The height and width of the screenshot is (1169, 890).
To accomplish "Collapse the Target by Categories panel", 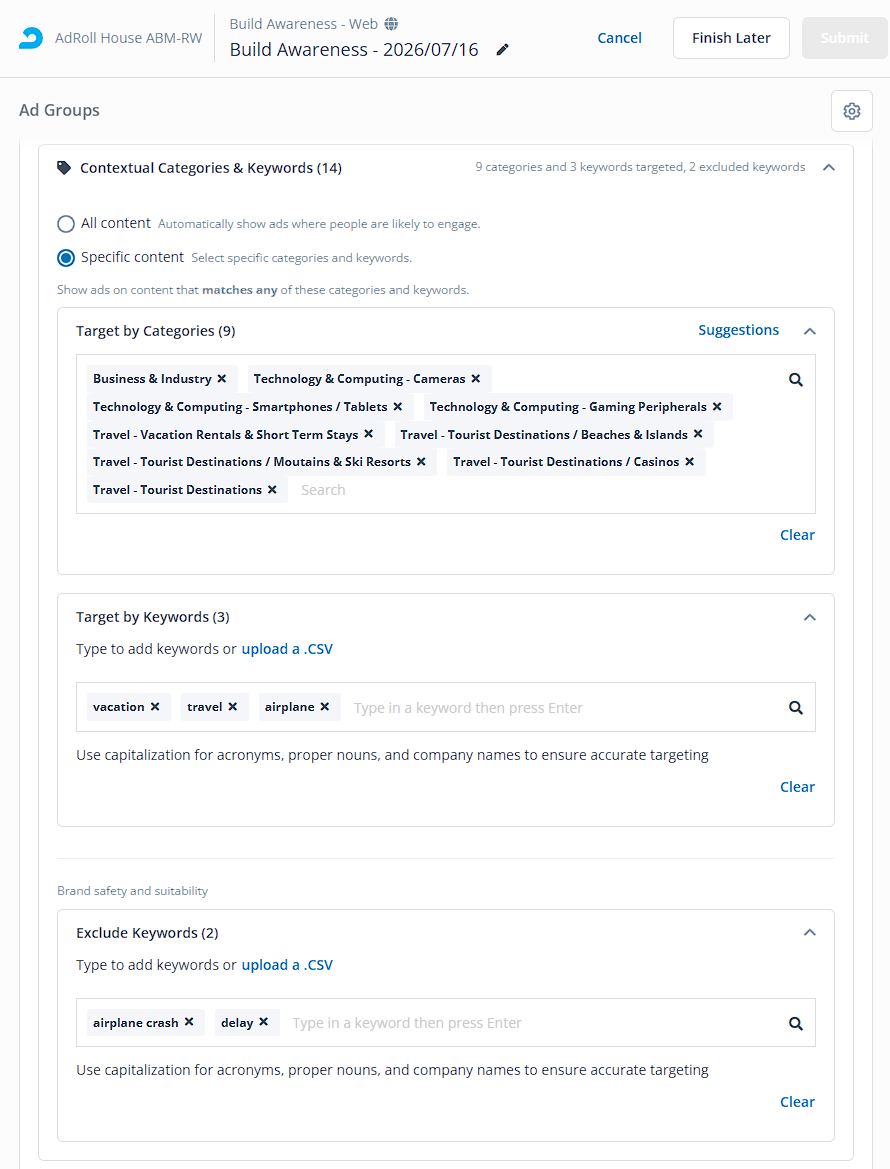I will [x=810, y=331].
